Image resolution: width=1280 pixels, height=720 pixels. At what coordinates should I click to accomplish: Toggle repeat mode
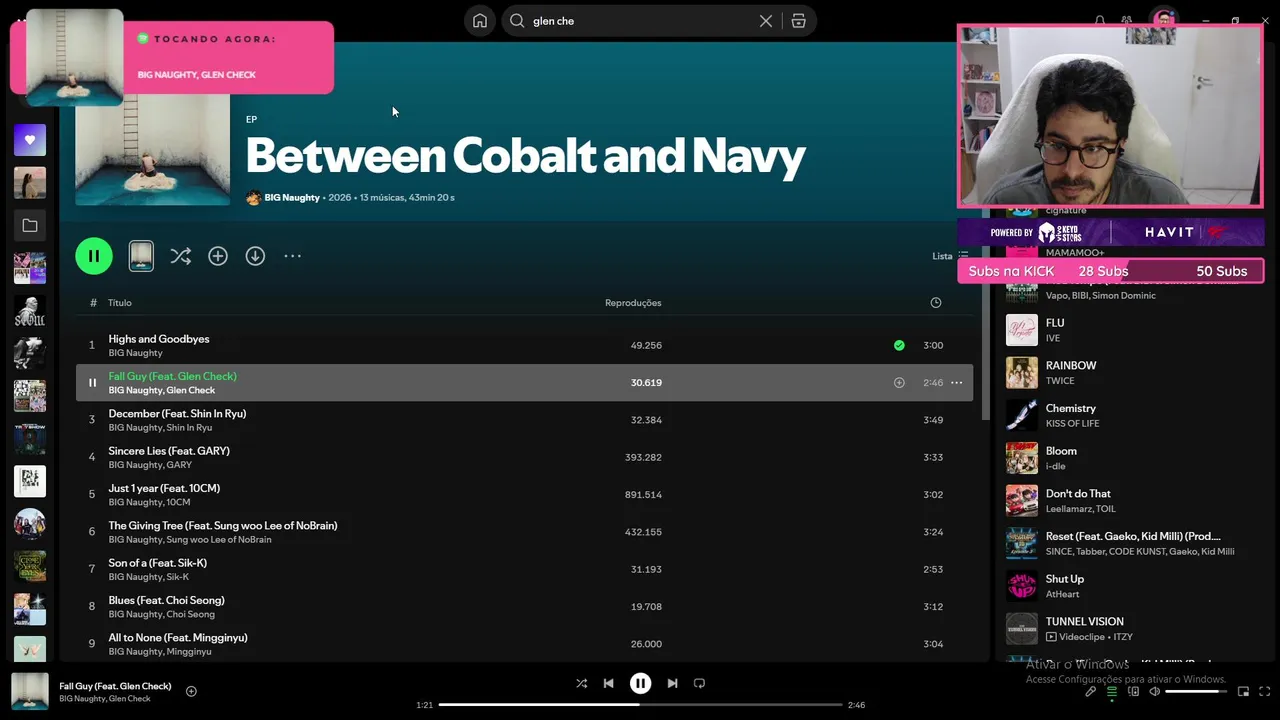coord(699,683)
